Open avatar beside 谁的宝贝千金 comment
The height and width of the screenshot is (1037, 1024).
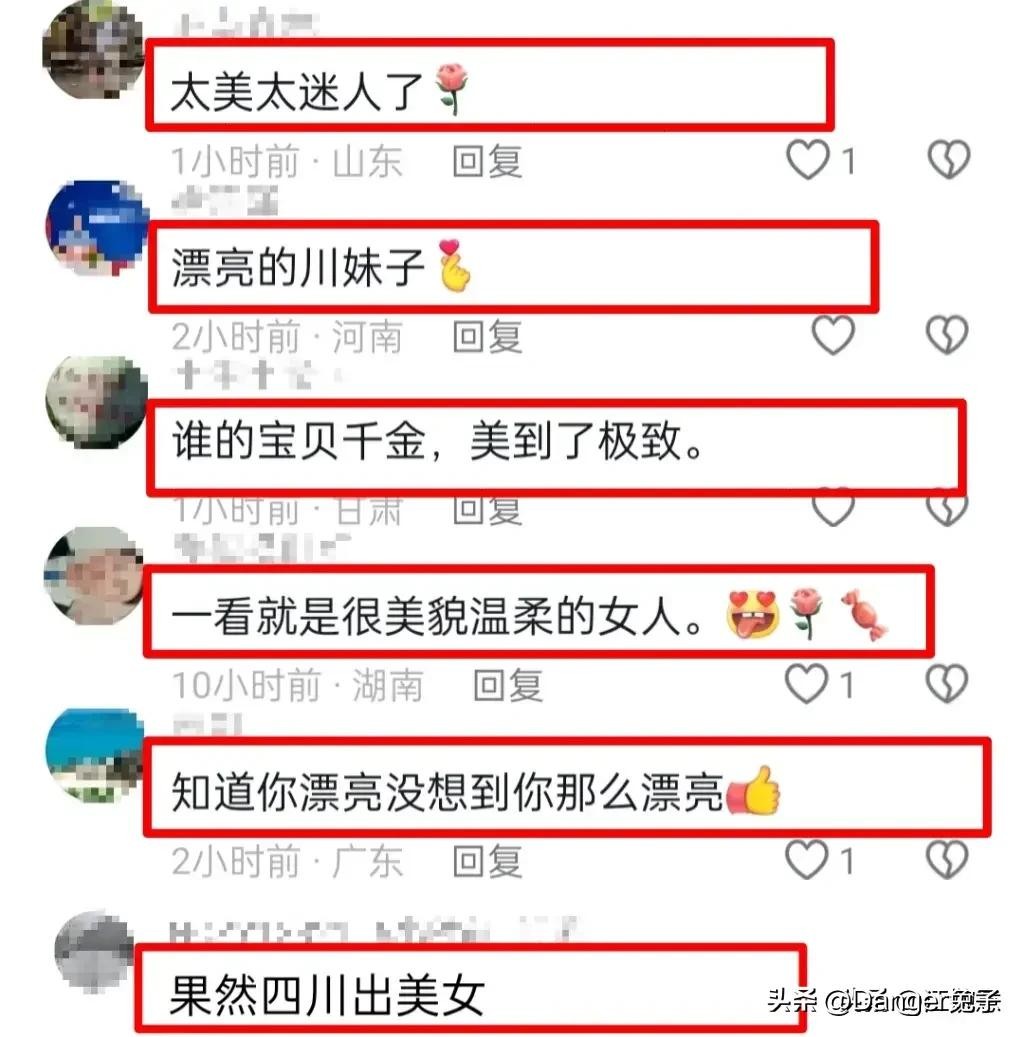(x=97, y=402)
